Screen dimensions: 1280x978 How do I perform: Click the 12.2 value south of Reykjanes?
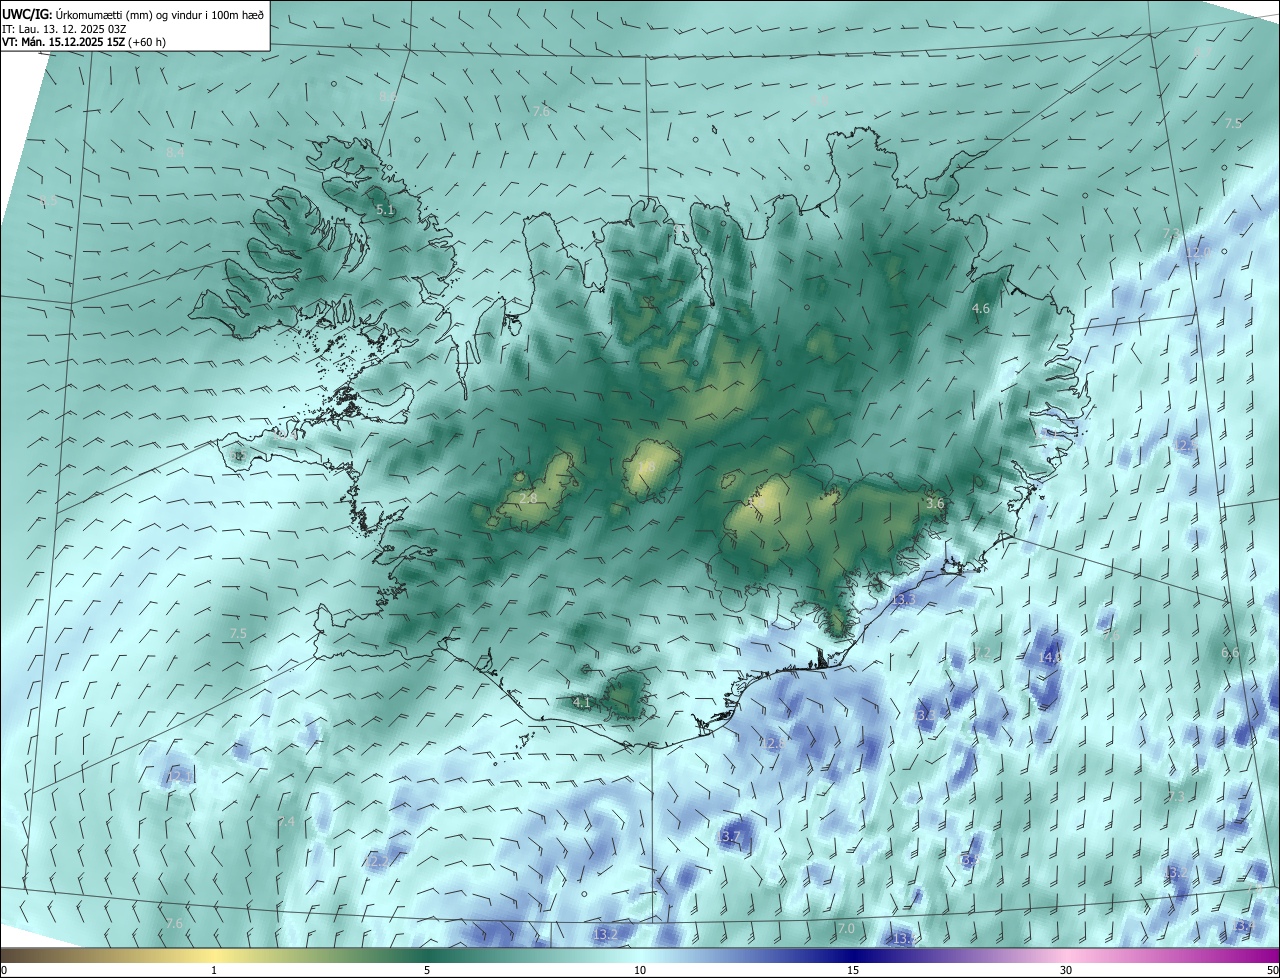point(377,861)
